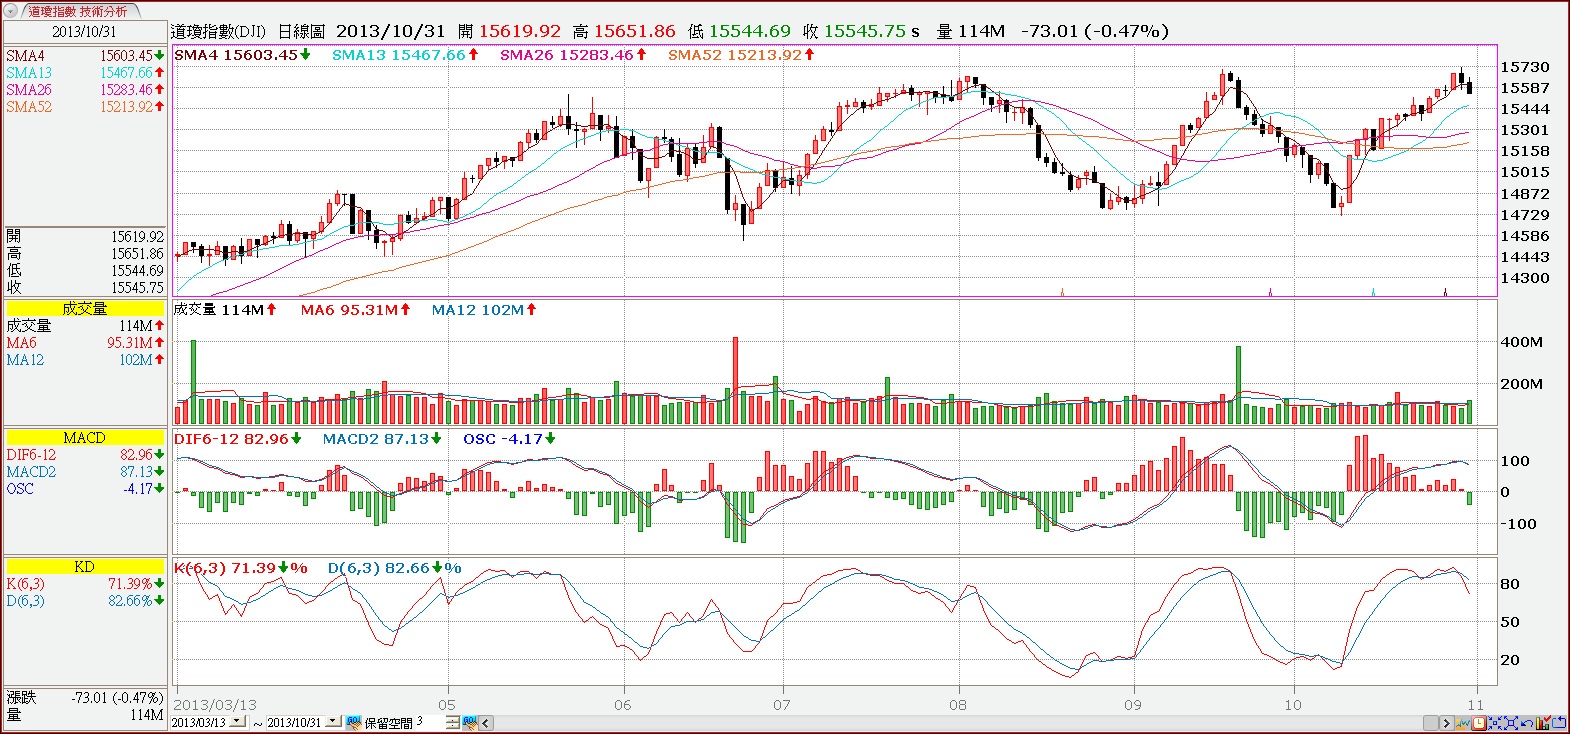Click the DIF6-12 82.96 legend in the MACD chart
This screenshot has width=1570, height=734.
click(238, 439)
